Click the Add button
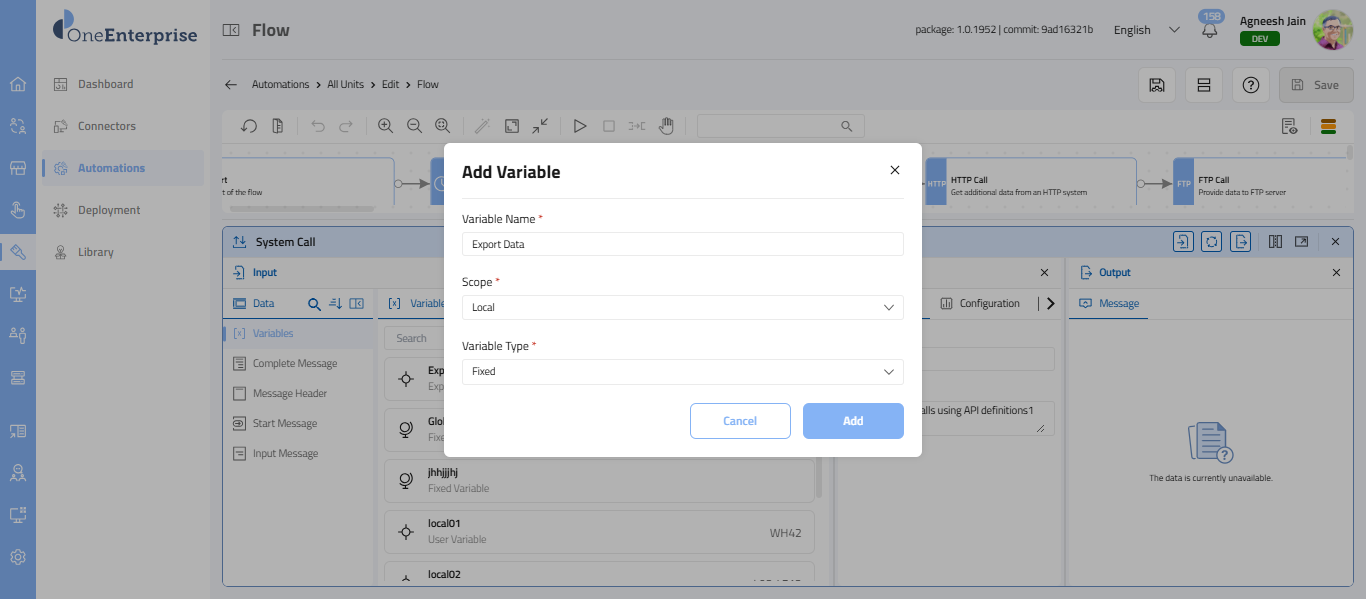 pos(852,421)
